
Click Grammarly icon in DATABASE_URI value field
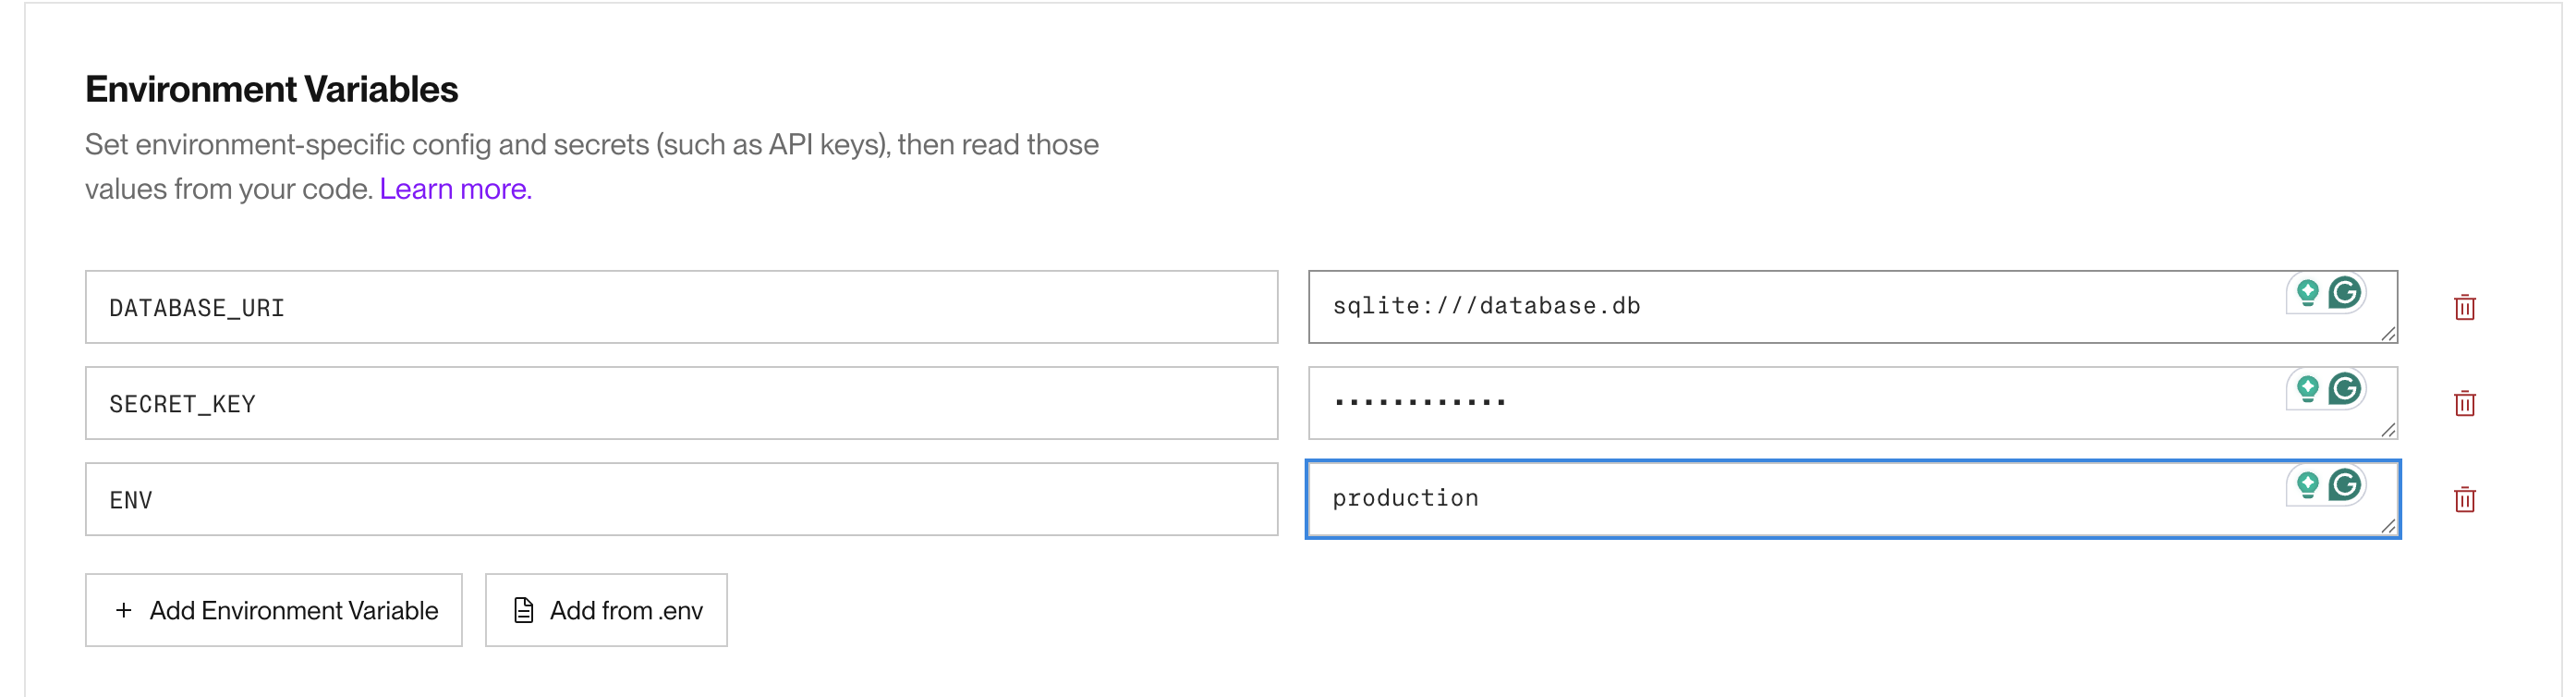click(2345, 293)
